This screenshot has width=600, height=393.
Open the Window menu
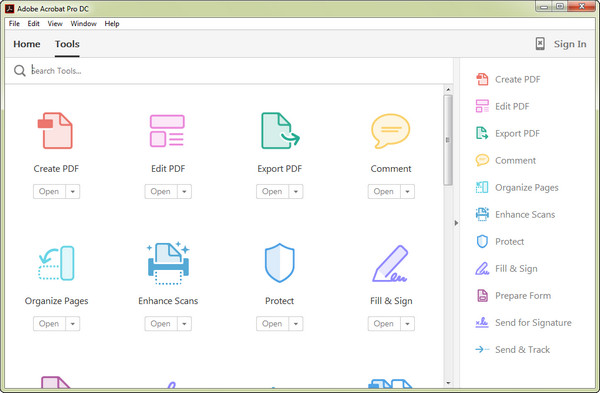(83, 23)
